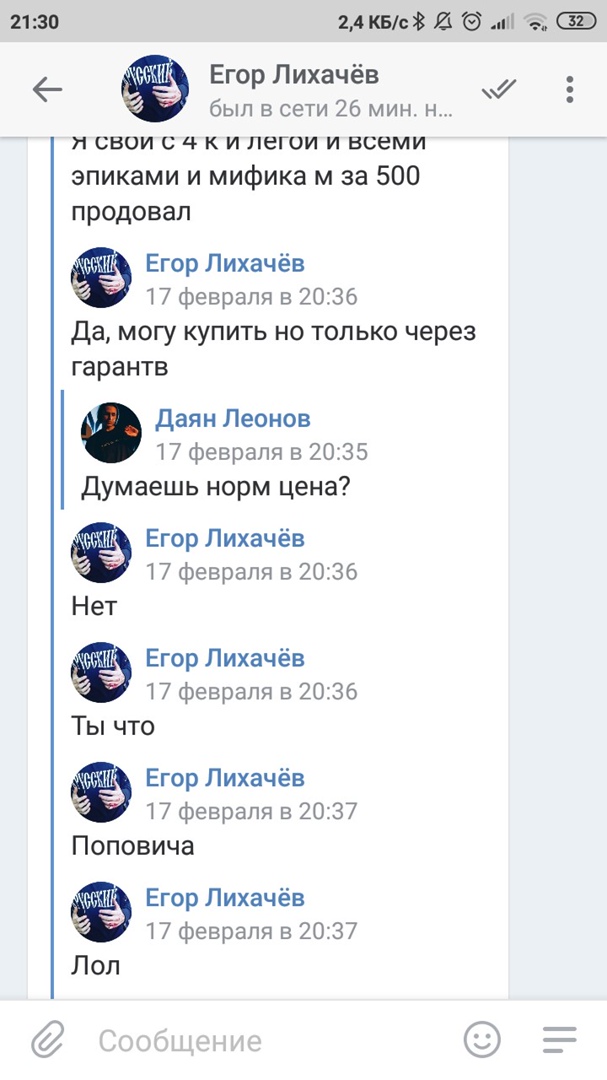The width and height of the screenshot is (607, 1080).
Task: Tap sender name above 'Да, могу купить'
Action: click(x=225, y=264)
